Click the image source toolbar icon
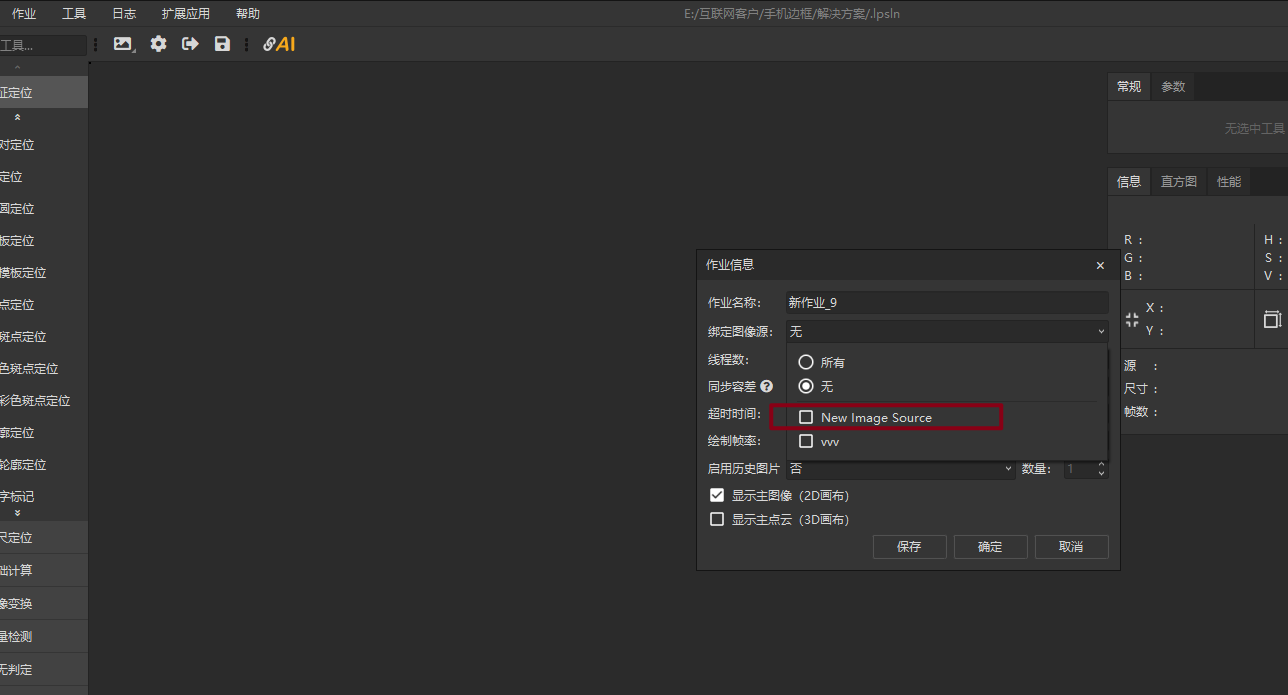 (123, 44)
